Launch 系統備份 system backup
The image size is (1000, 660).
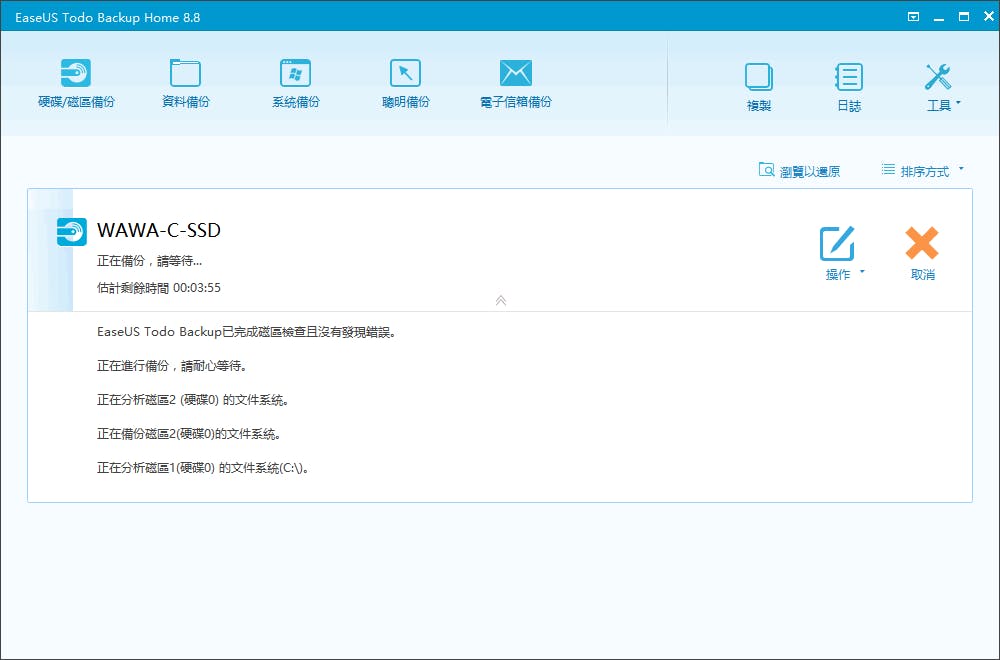point(295,84)
